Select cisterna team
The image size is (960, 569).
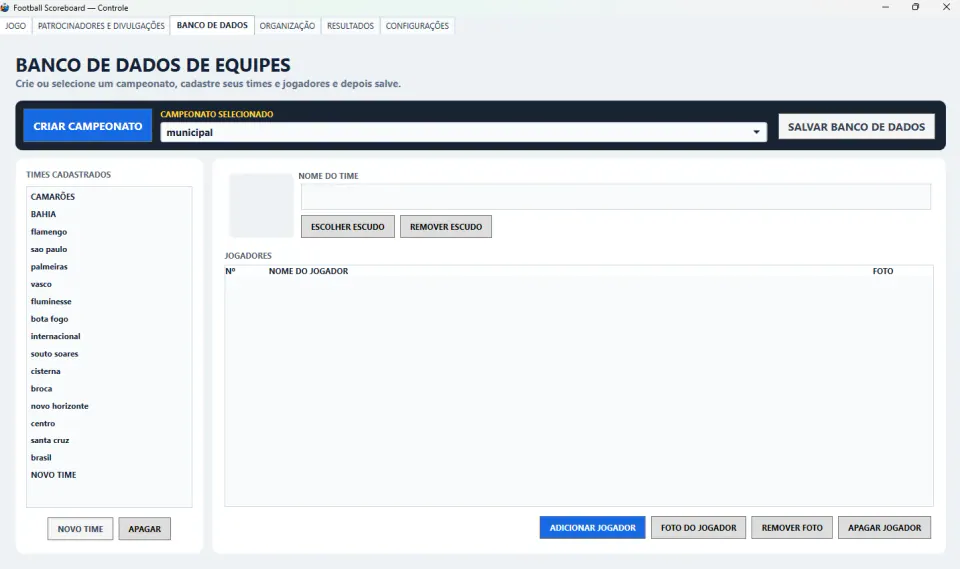109,371
